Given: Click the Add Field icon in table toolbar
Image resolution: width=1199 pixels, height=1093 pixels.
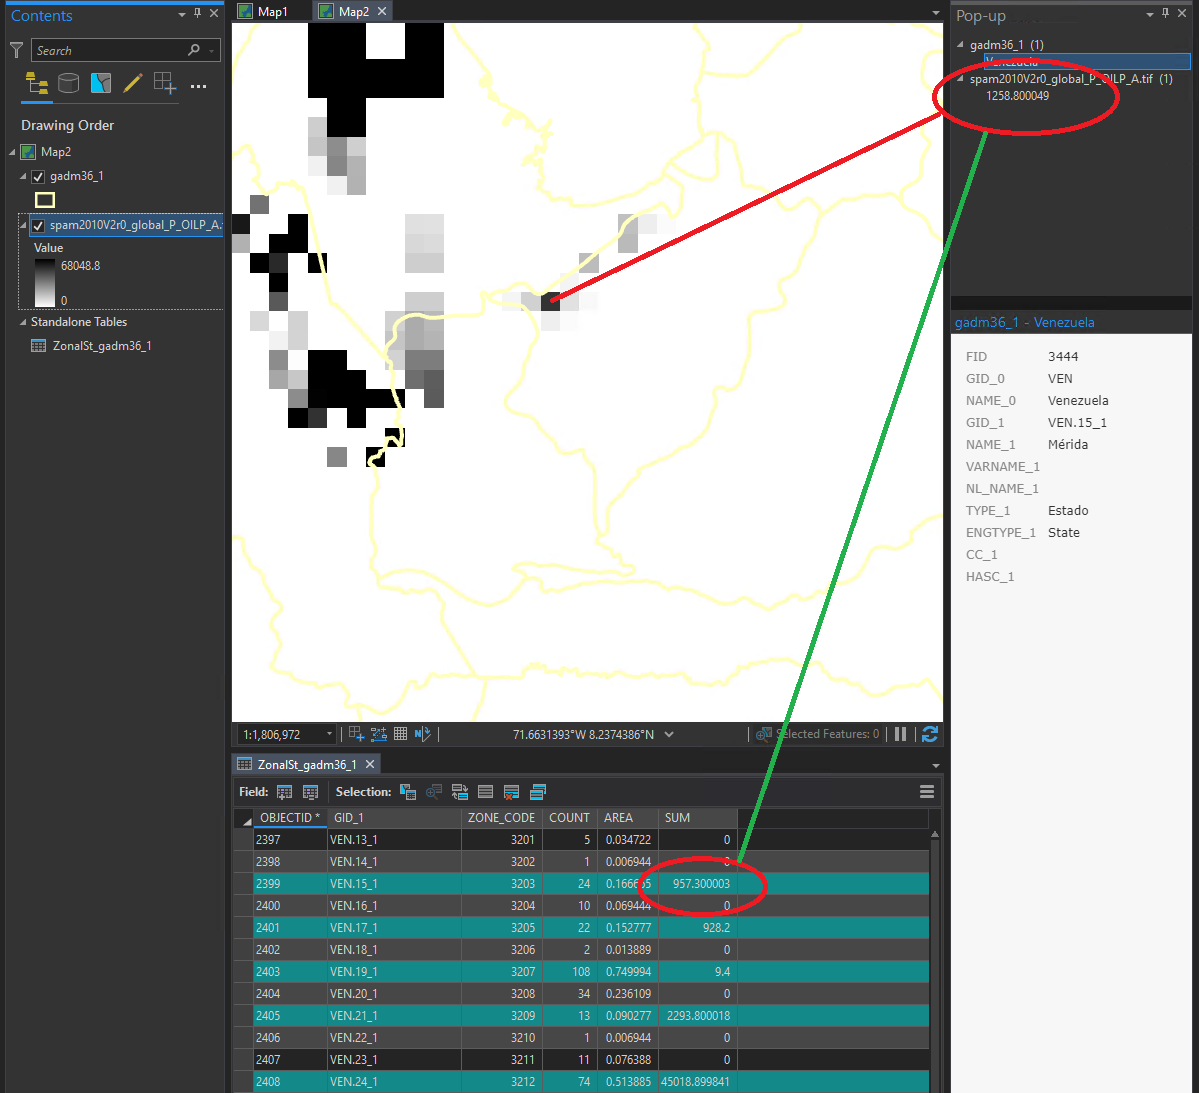Looking at the screenshot, I should coord(285,791).
